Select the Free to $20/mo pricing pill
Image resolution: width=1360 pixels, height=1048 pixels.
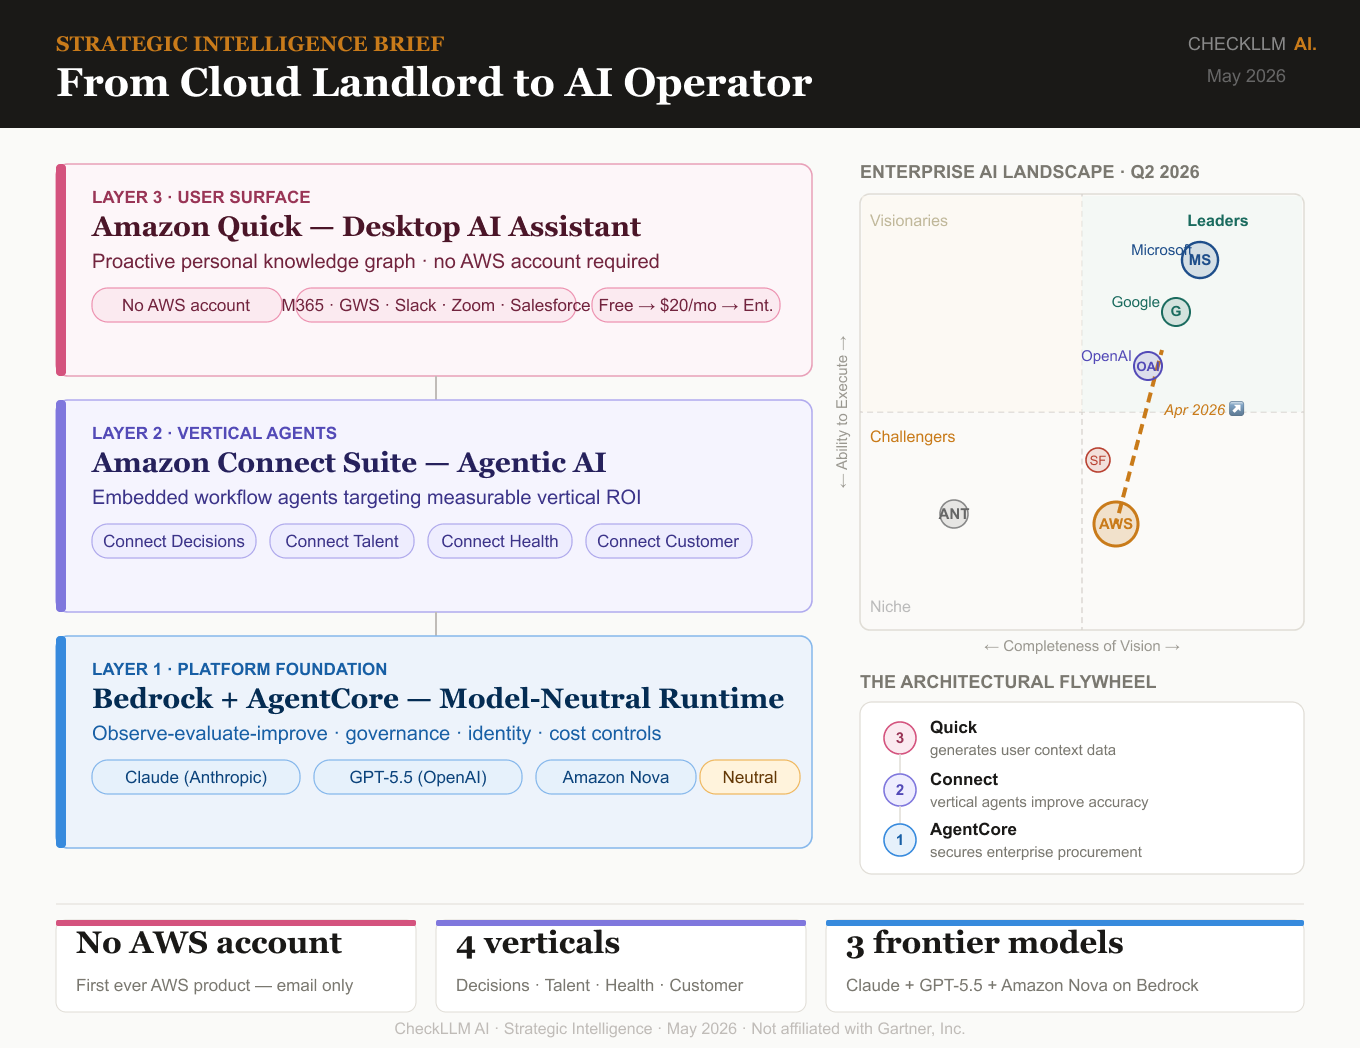(686, 305)
